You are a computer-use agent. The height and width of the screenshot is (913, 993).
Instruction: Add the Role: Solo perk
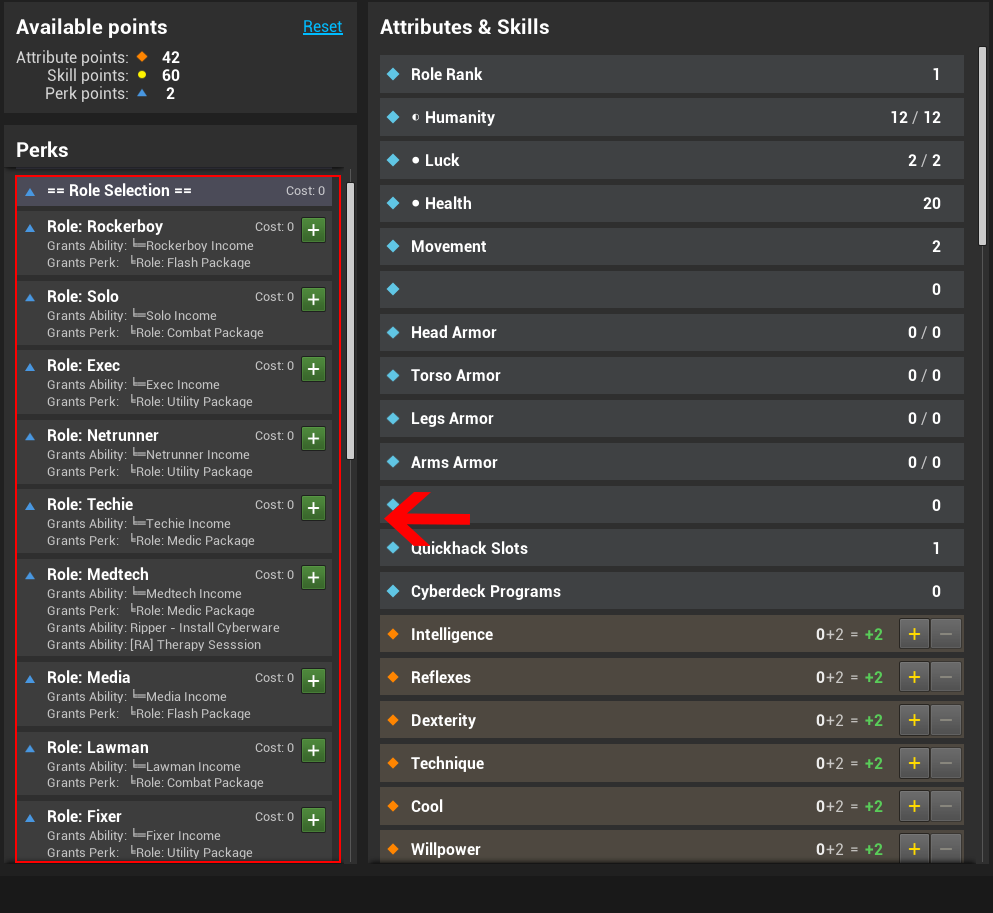pyautogui.click(x=314, y=300)
